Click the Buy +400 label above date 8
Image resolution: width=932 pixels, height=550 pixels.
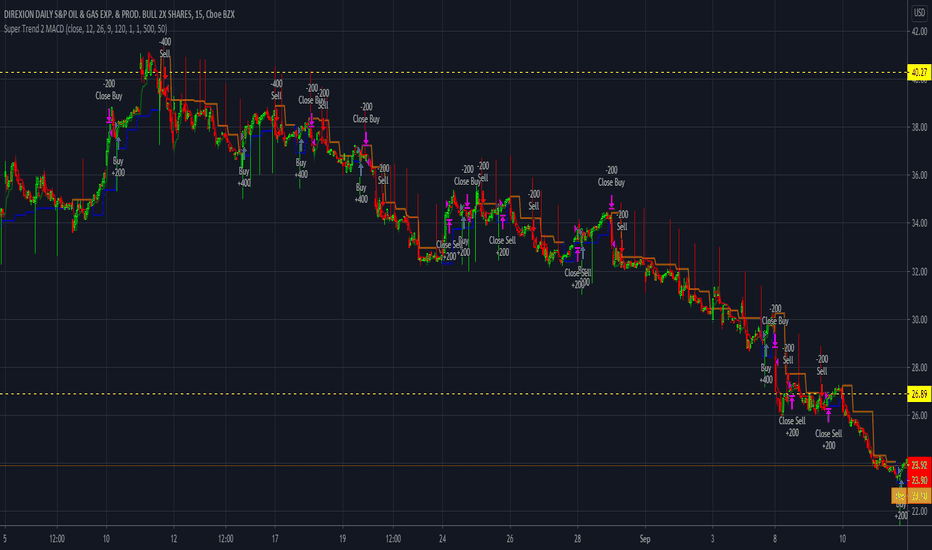[x=766, y=374]
